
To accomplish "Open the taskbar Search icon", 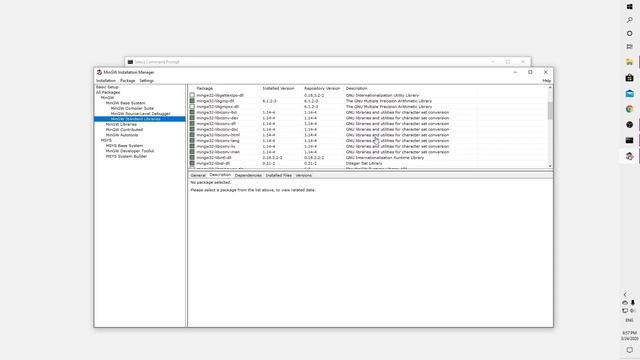I will click(629, 20).
